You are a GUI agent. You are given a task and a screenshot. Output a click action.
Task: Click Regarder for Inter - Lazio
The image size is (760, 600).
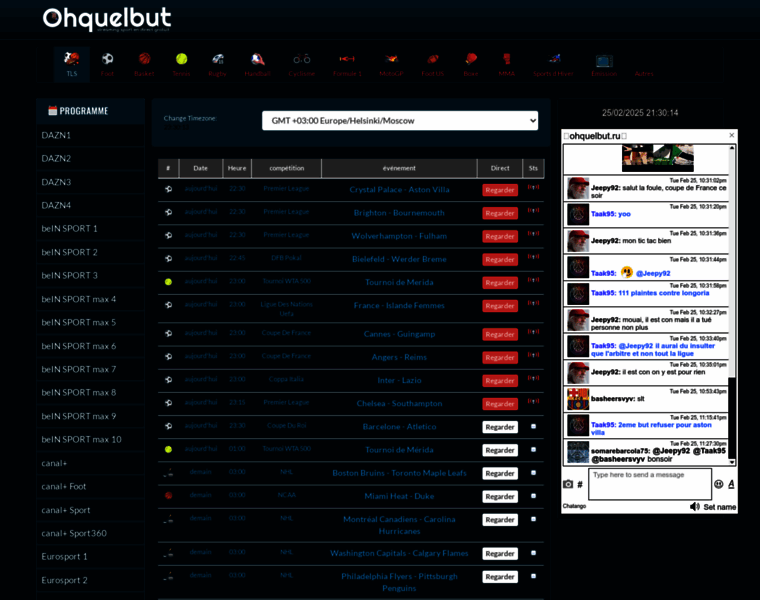point(500,380)
